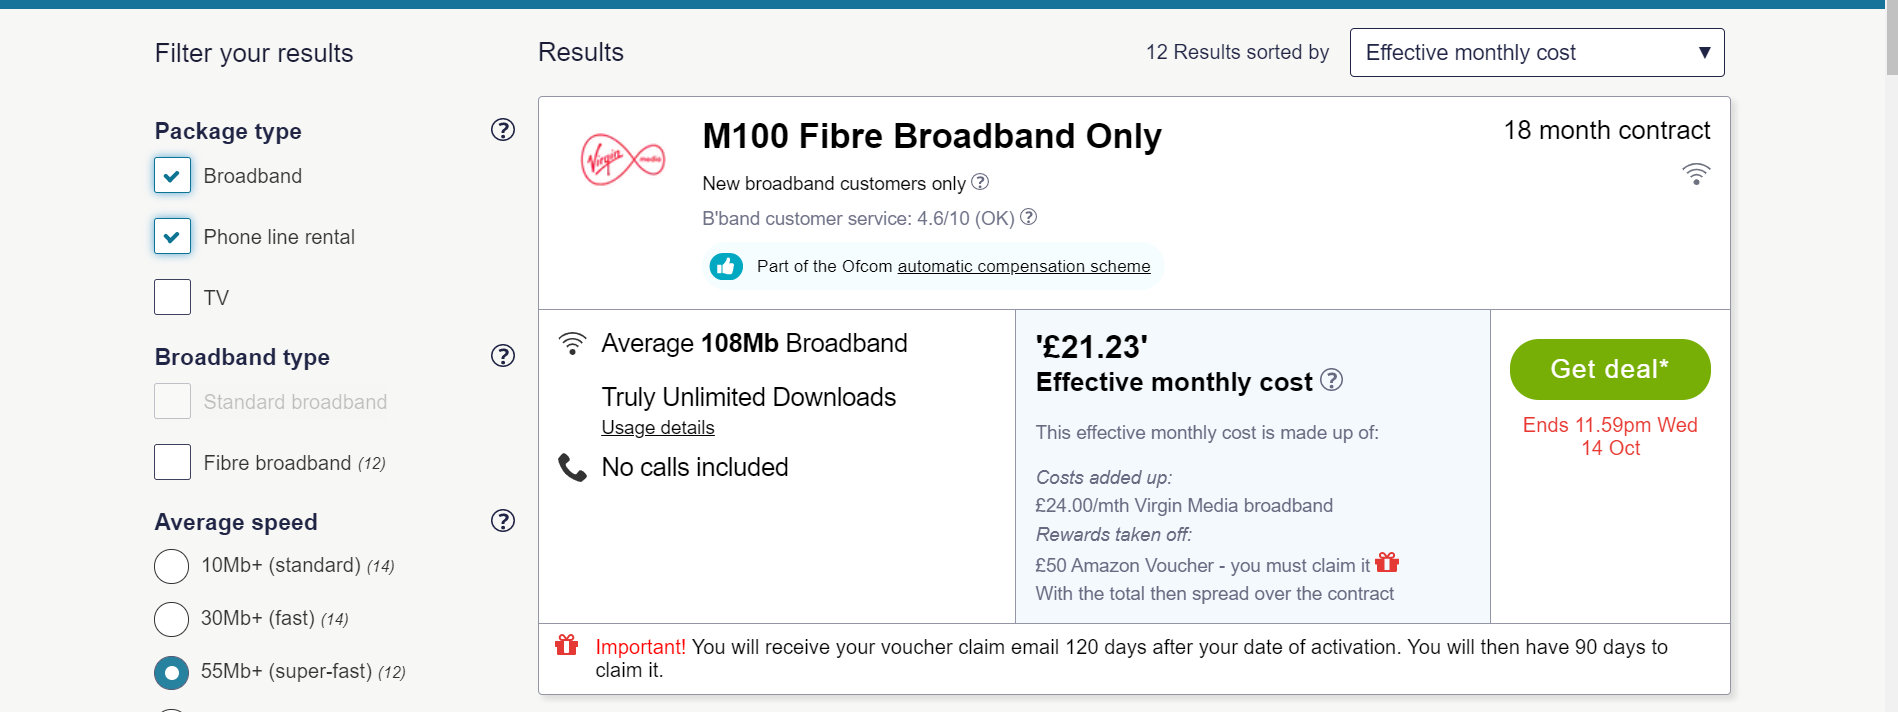The image size is (1898, 712).
Task: Open the Effective monthly cost sort dropdown
Action: tap(1537, 52)
